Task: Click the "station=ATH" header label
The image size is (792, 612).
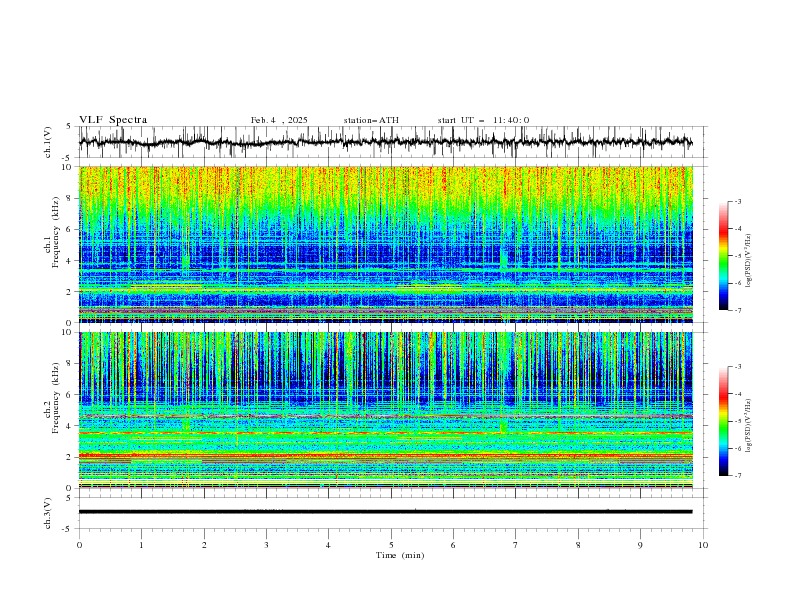Action: tap(371, 120)
